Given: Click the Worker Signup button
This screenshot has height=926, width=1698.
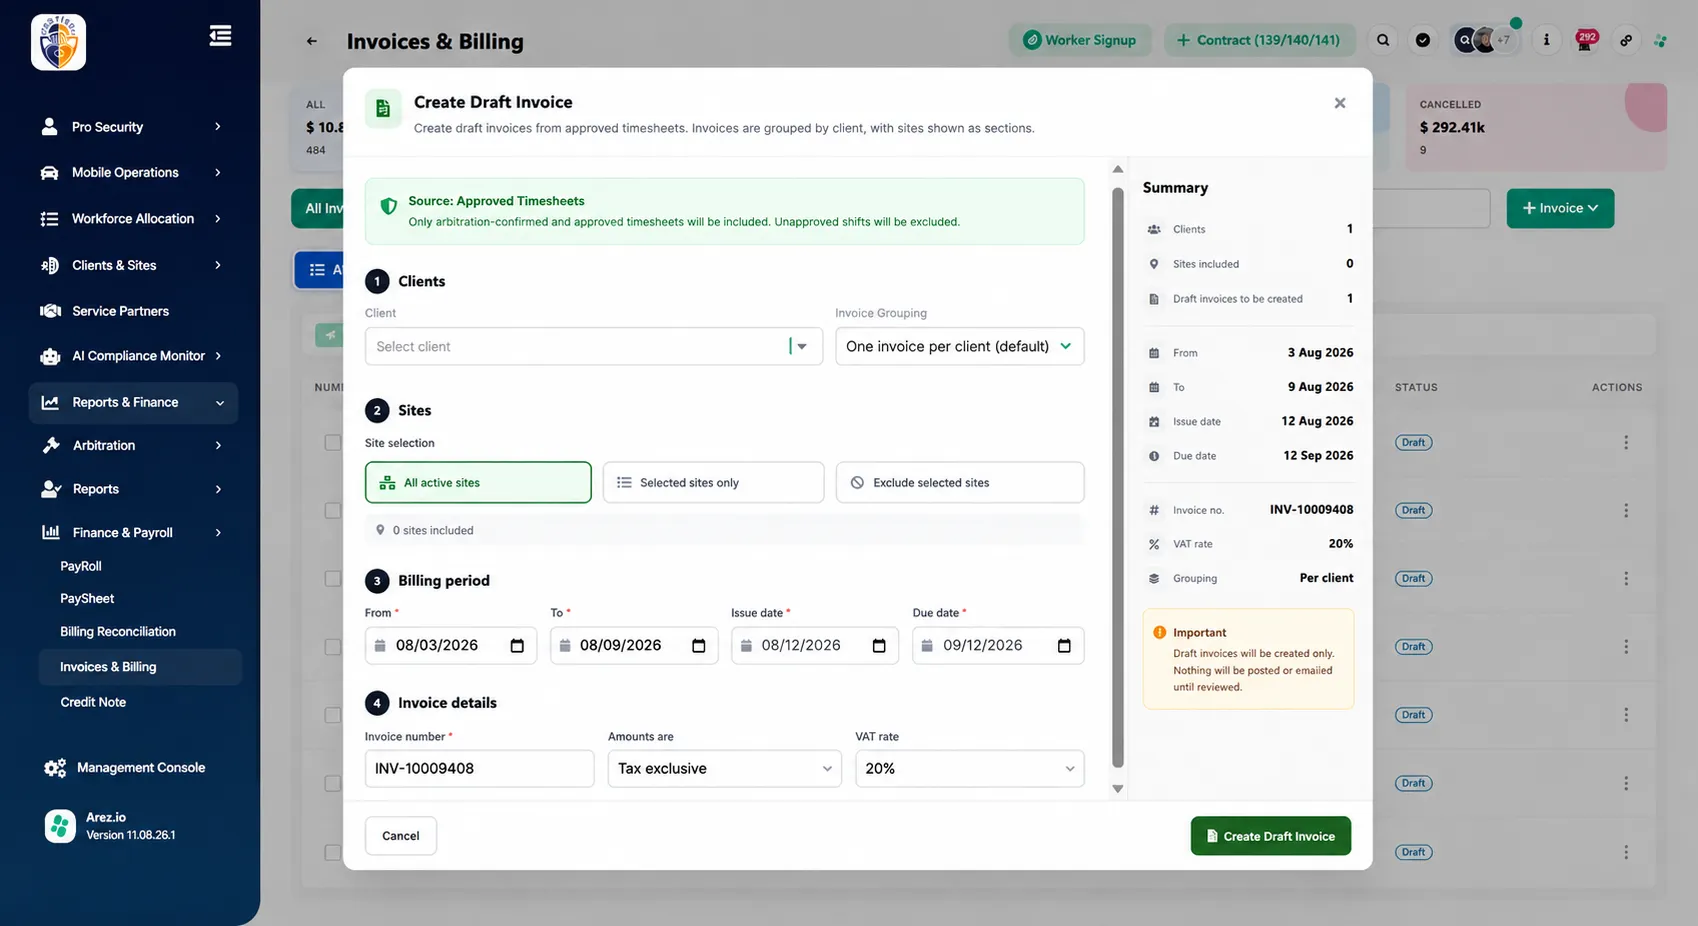Looking at the screenshot, I should [x=1080, y=40].
